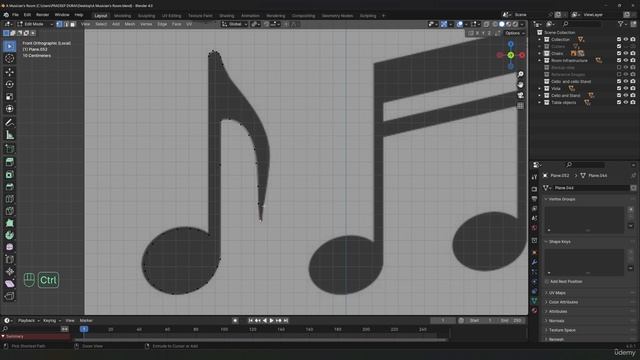Open the Material properties tab
640x360 pixels.
[x=534, y=311]
